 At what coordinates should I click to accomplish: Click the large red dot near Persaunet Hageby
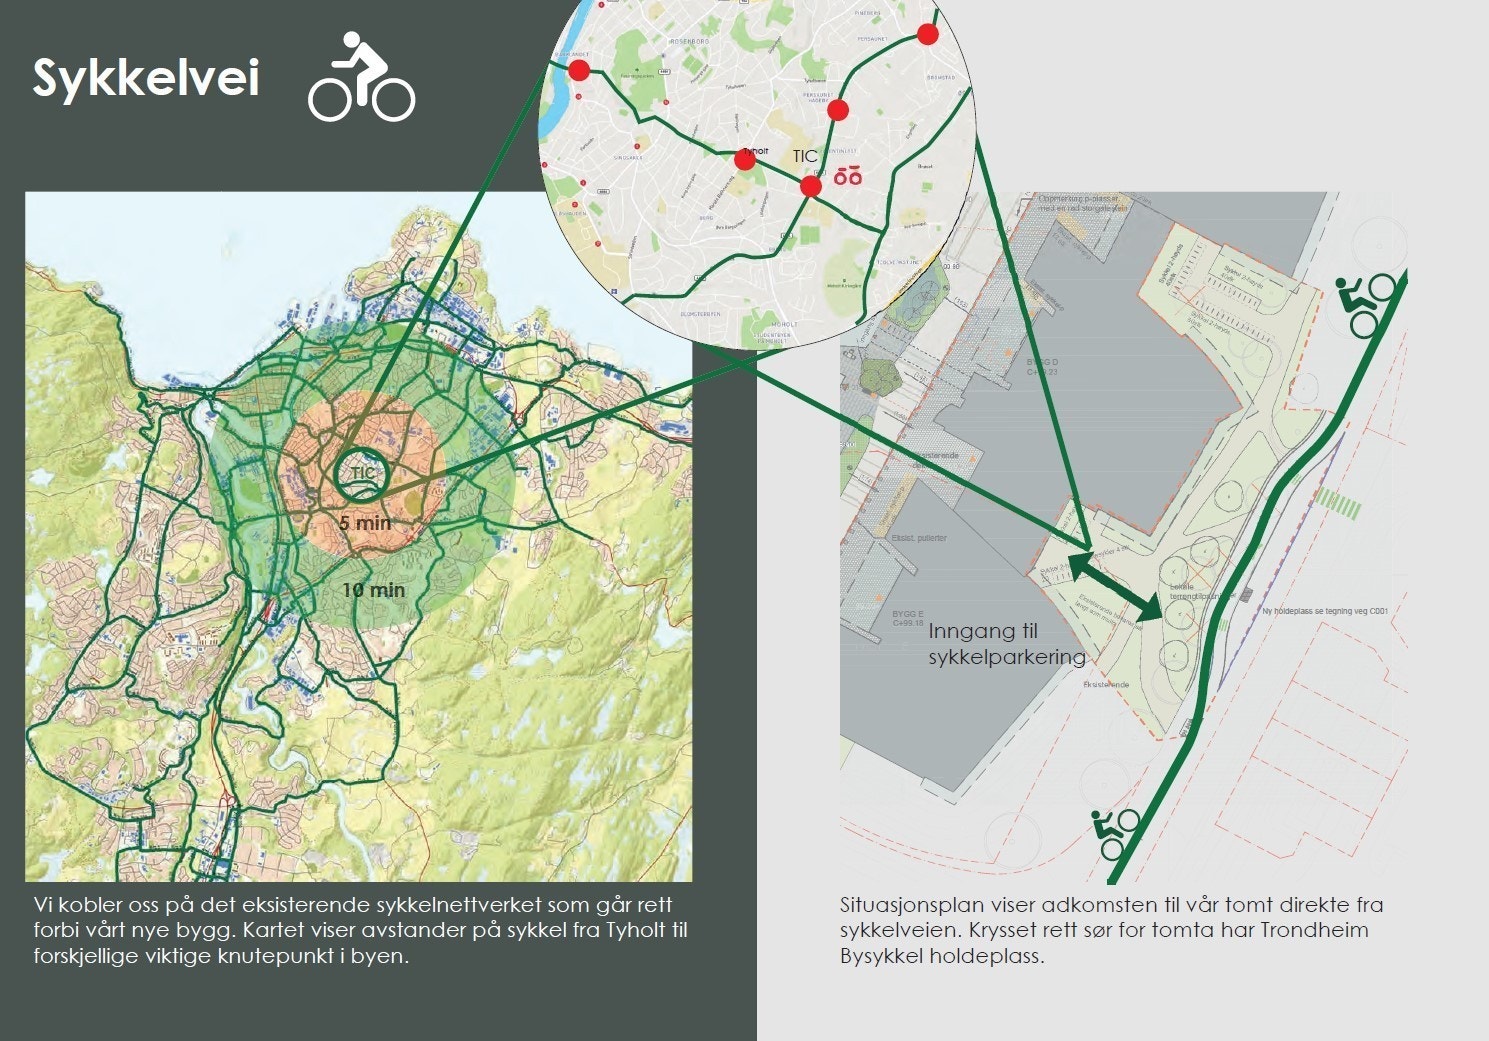pyautogui.click(x=838, y=110)
